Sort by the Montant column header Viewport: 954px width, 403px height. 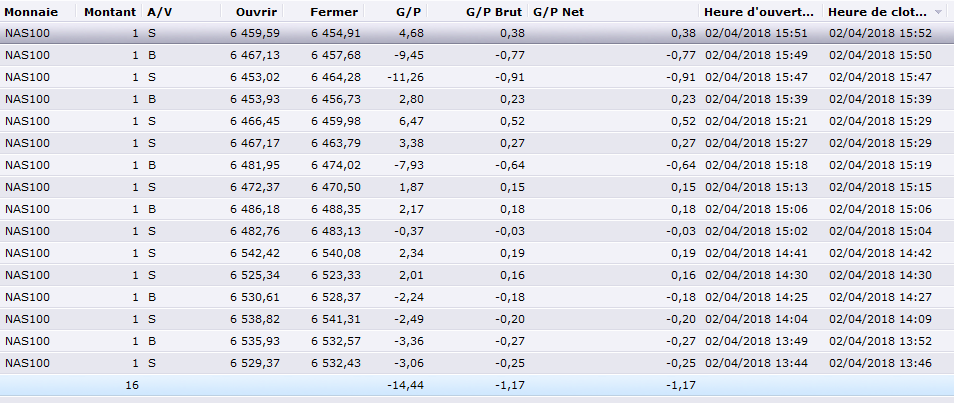click(110, 11)
